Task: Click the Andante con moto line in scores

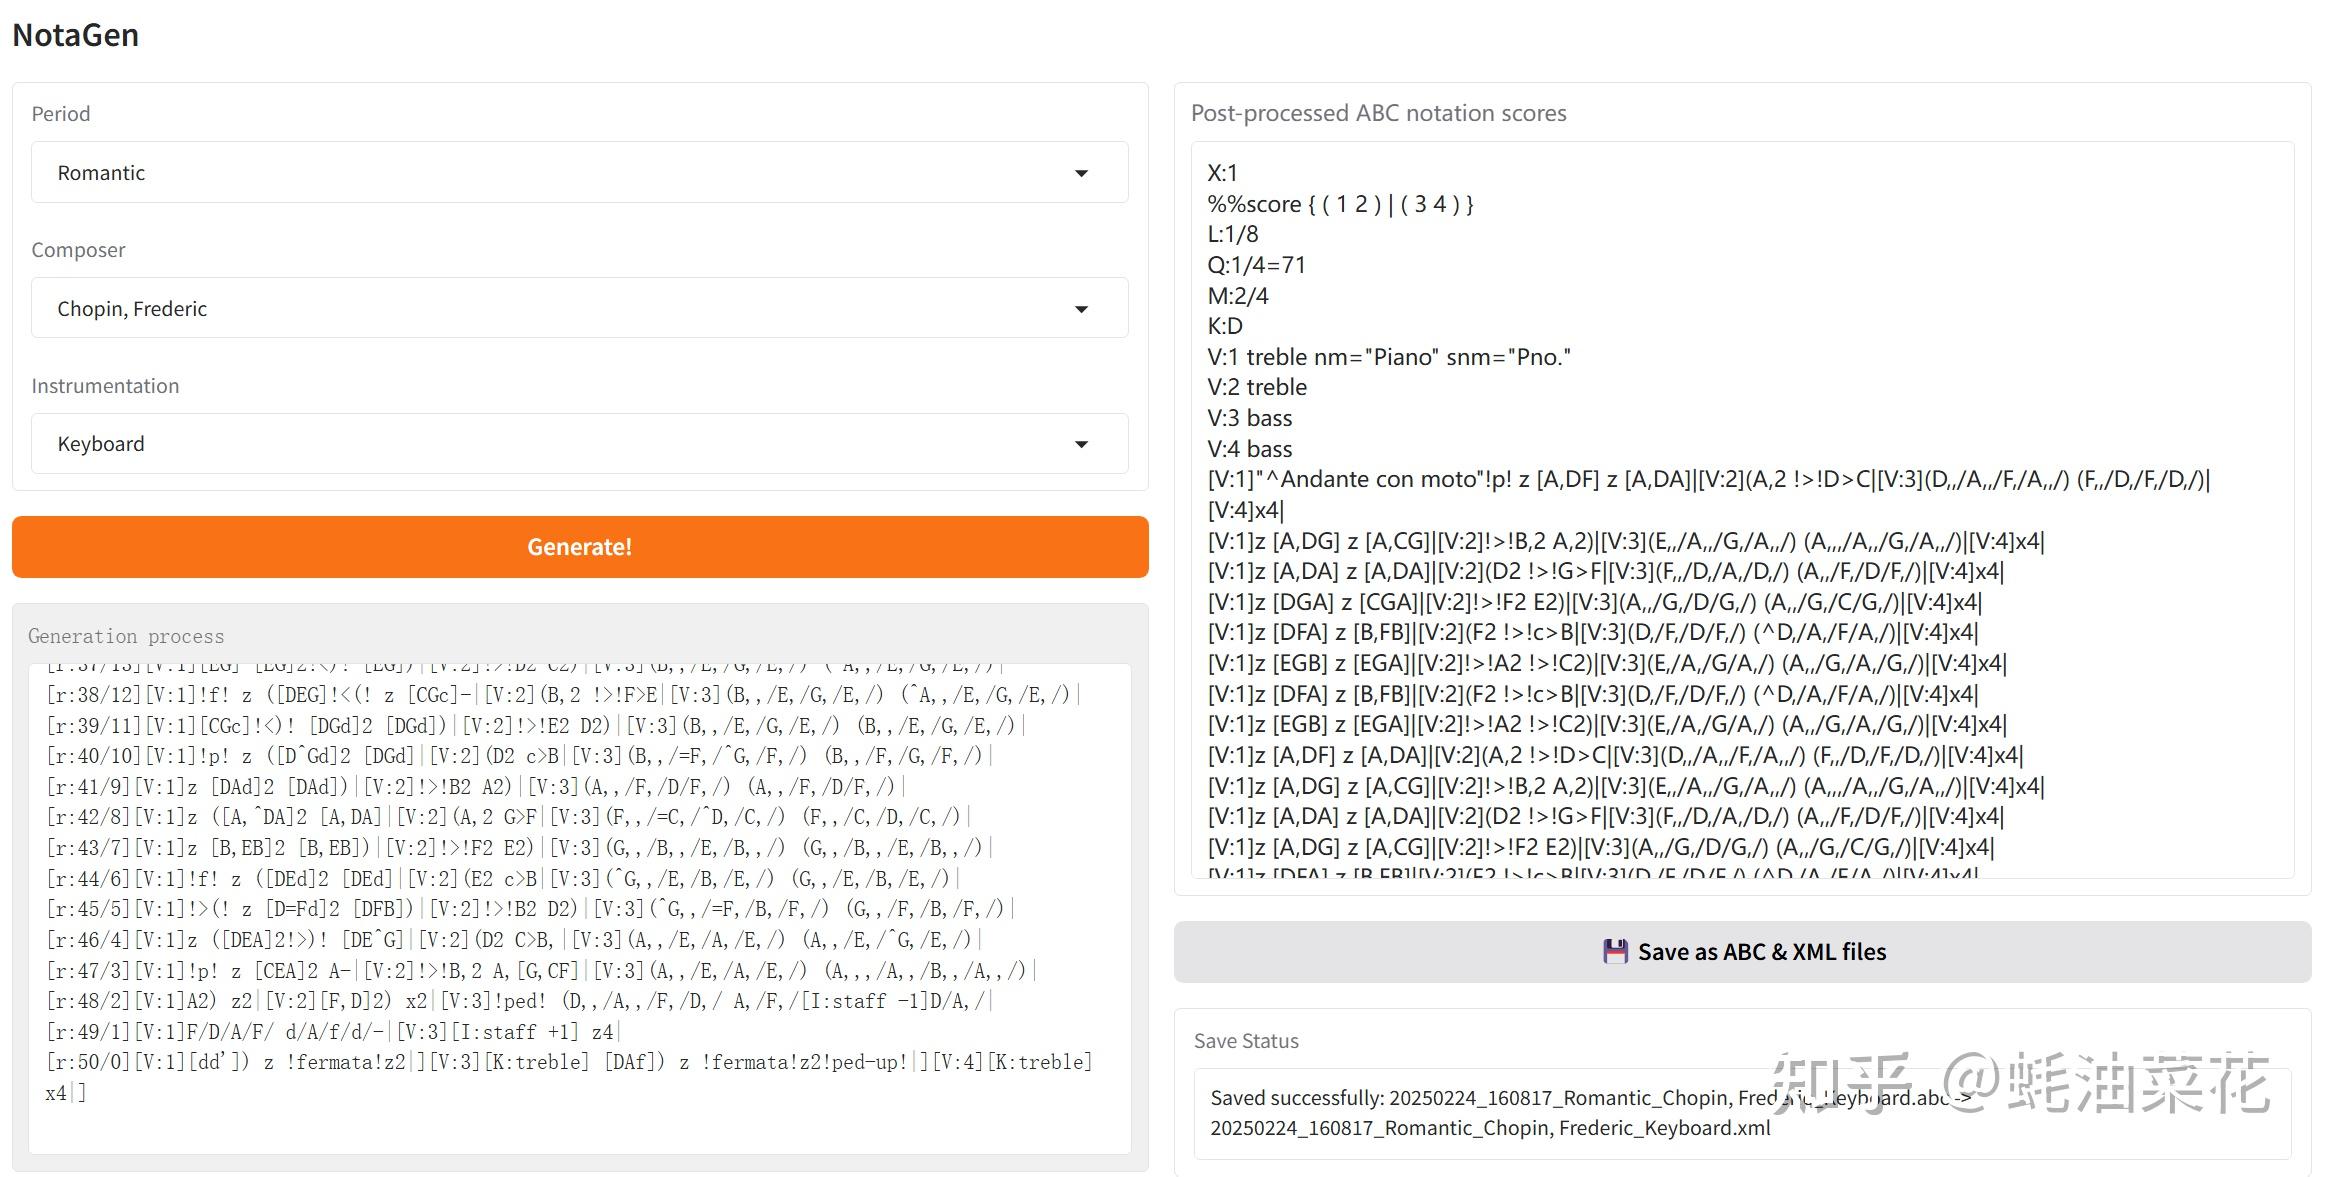Action: coord(1709,479)
